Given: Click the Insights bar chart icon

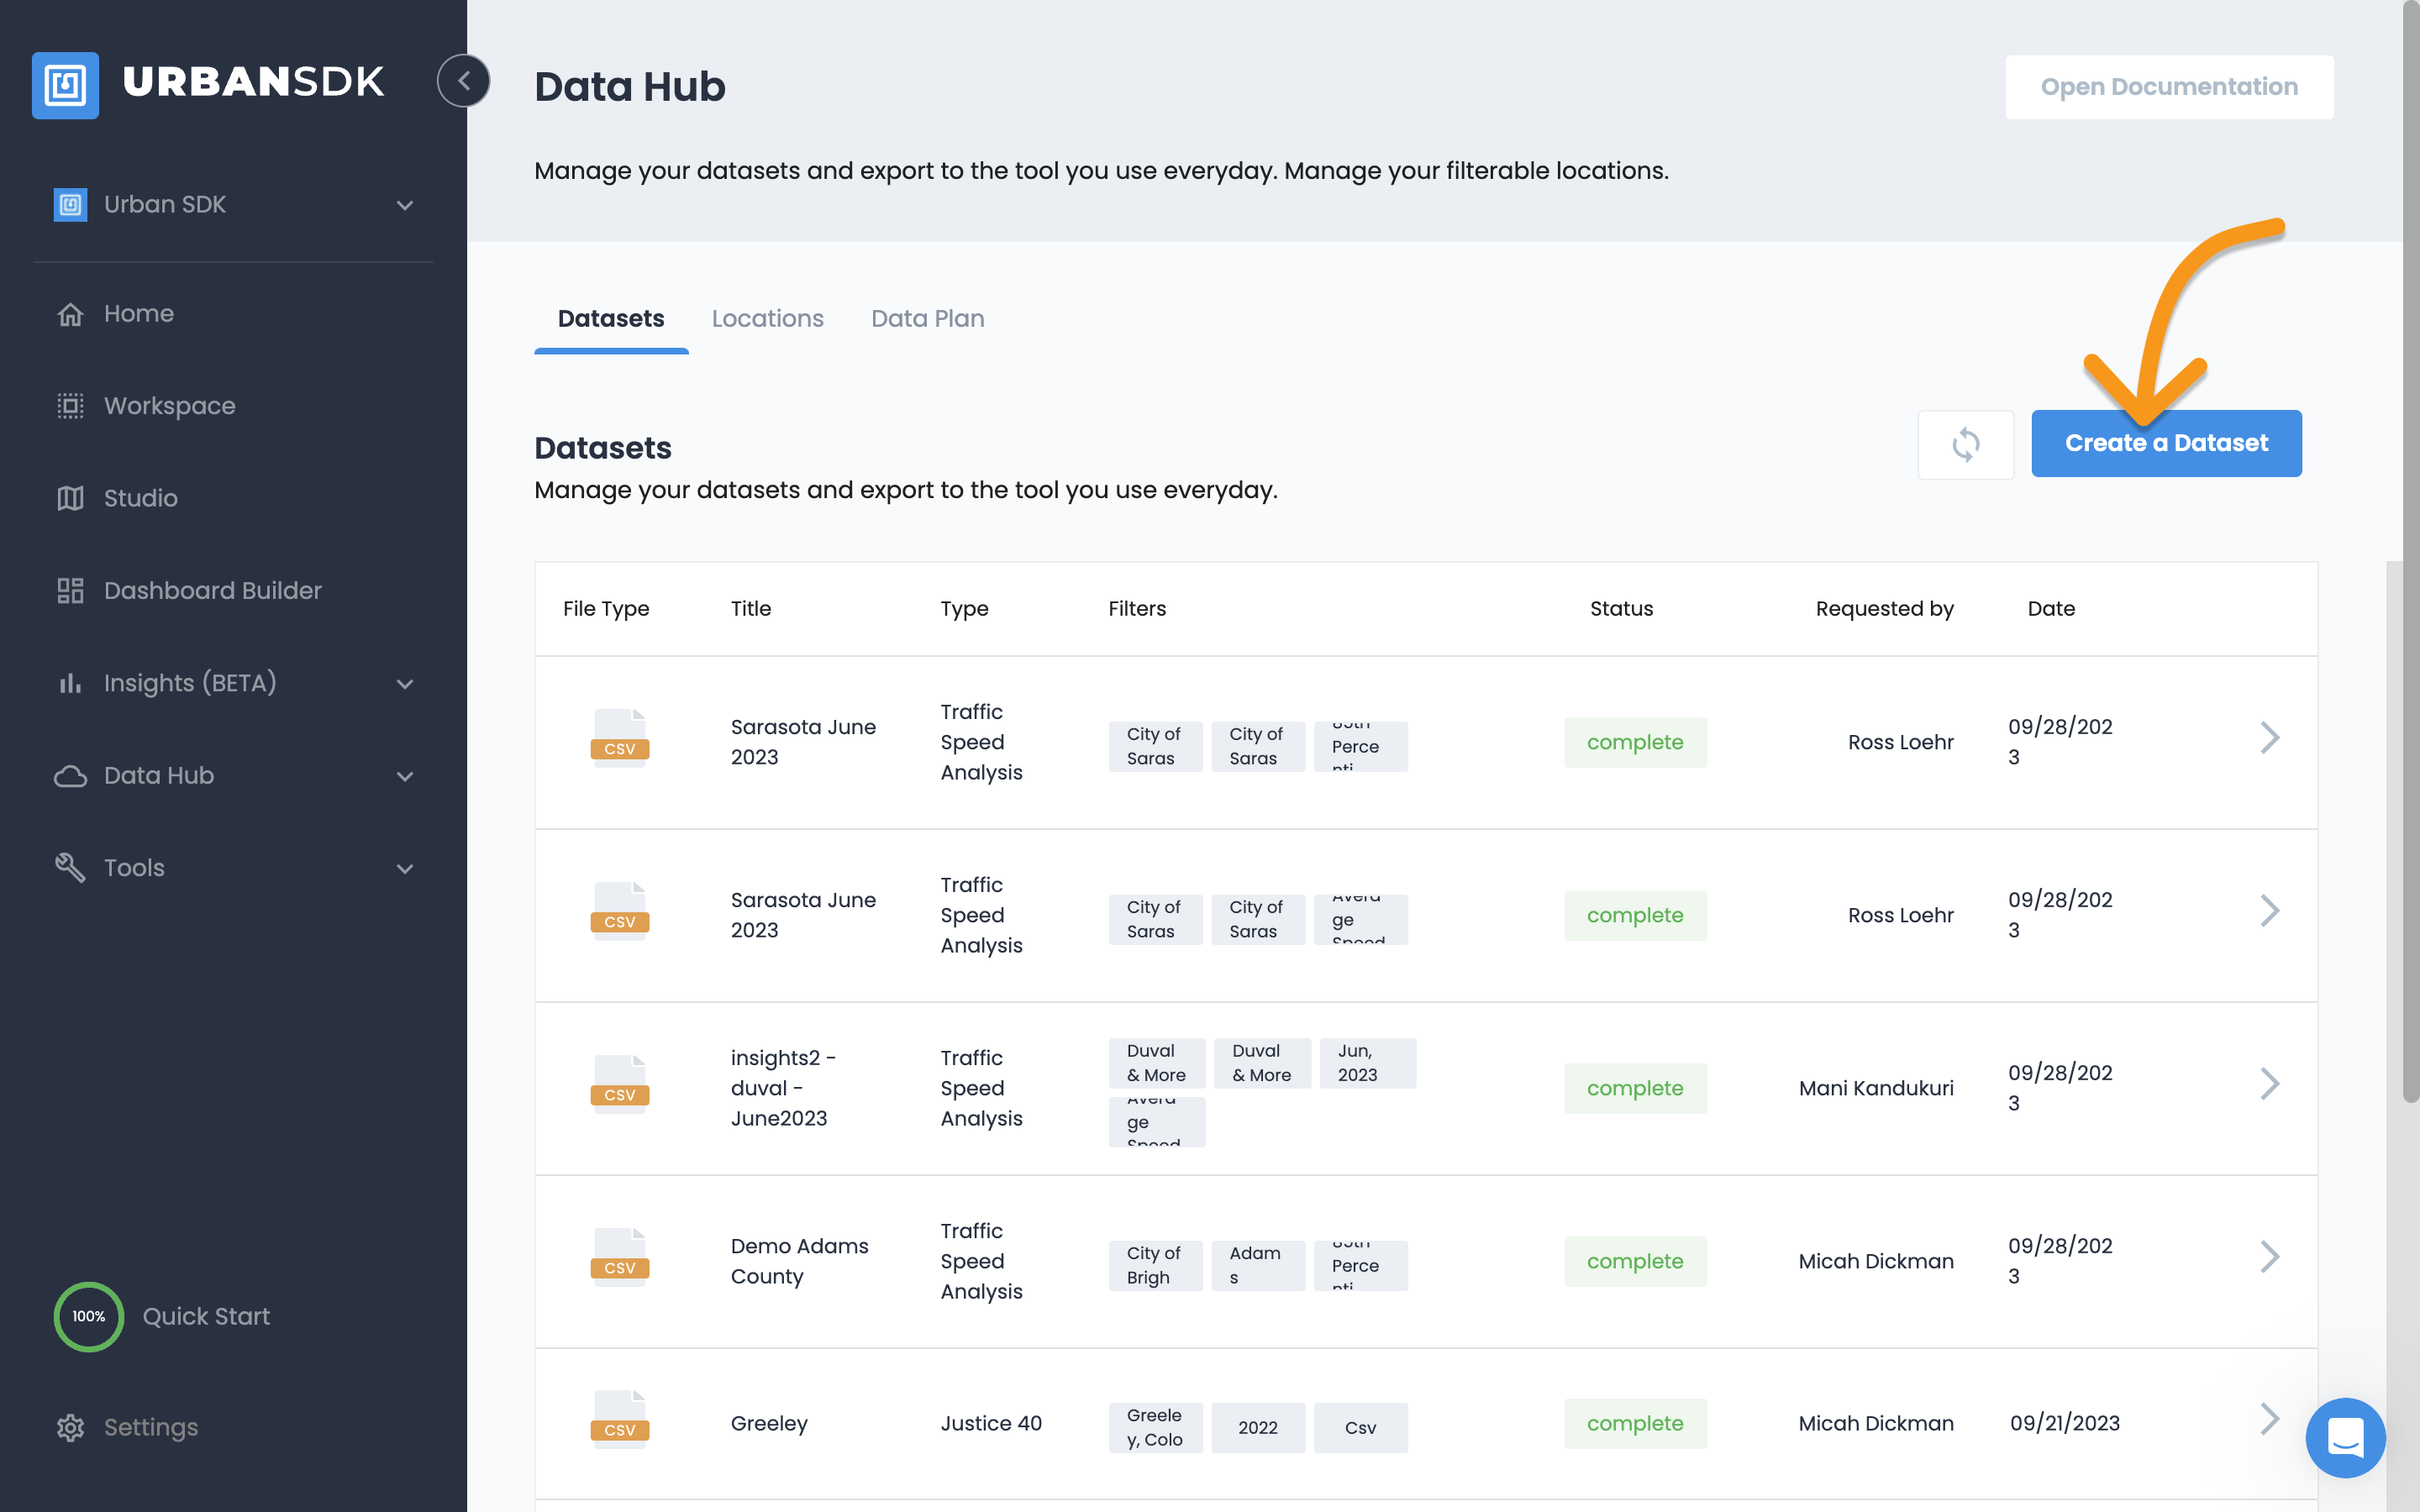Looking at the screenshot, I should tap(70, 683).
